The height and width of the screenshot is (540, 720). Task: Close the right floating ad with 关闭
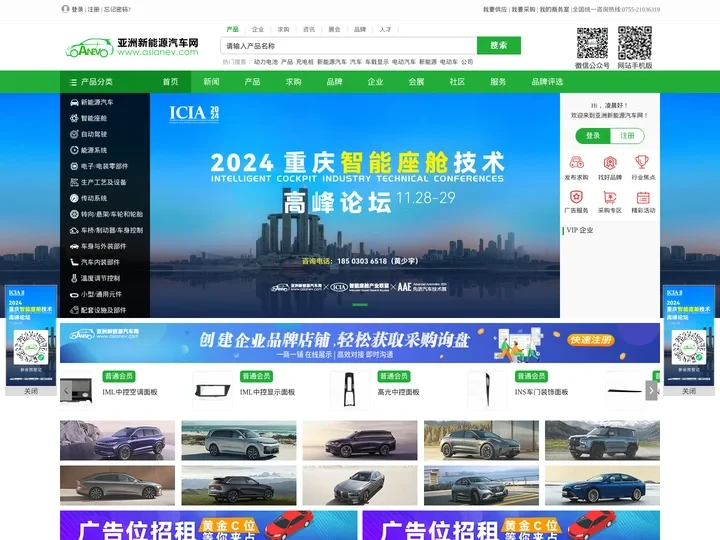tap(689, 391)
